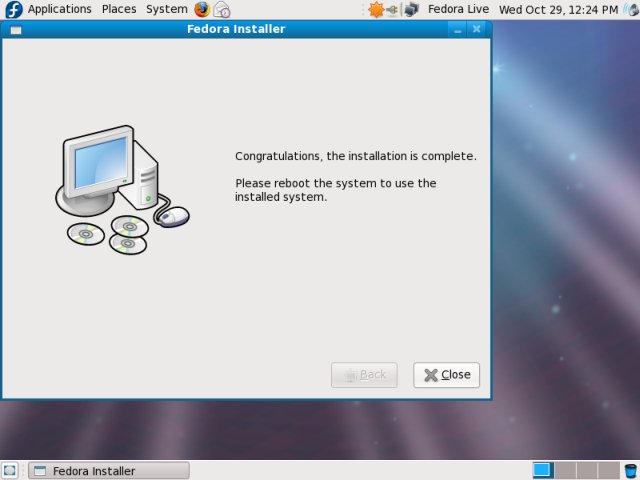Open the System menu
640x480 pixels.
click(x=167, y=9)
